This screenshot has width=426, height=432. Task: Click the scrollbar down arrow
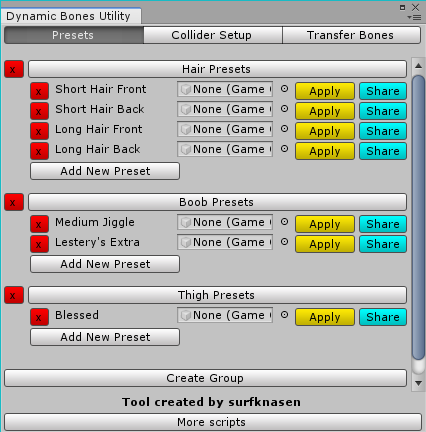[x=418, y=383]
